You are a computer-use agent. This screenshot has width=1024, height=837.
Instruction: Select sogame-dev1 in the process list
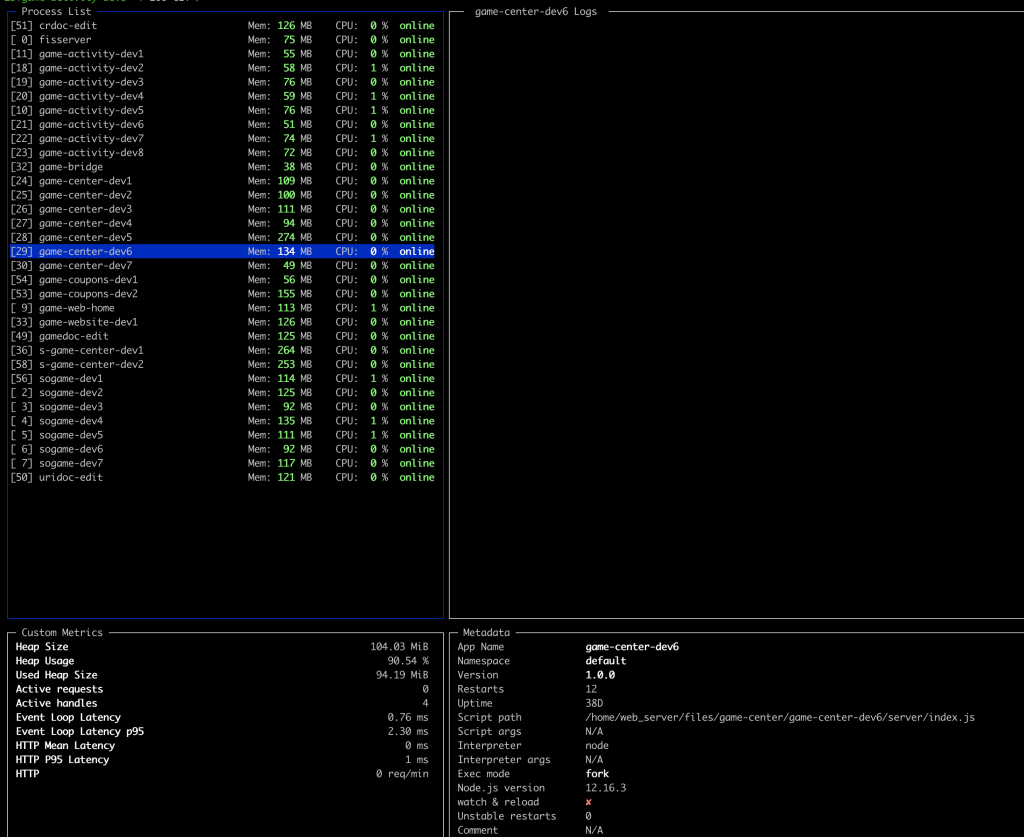[222, 379]
